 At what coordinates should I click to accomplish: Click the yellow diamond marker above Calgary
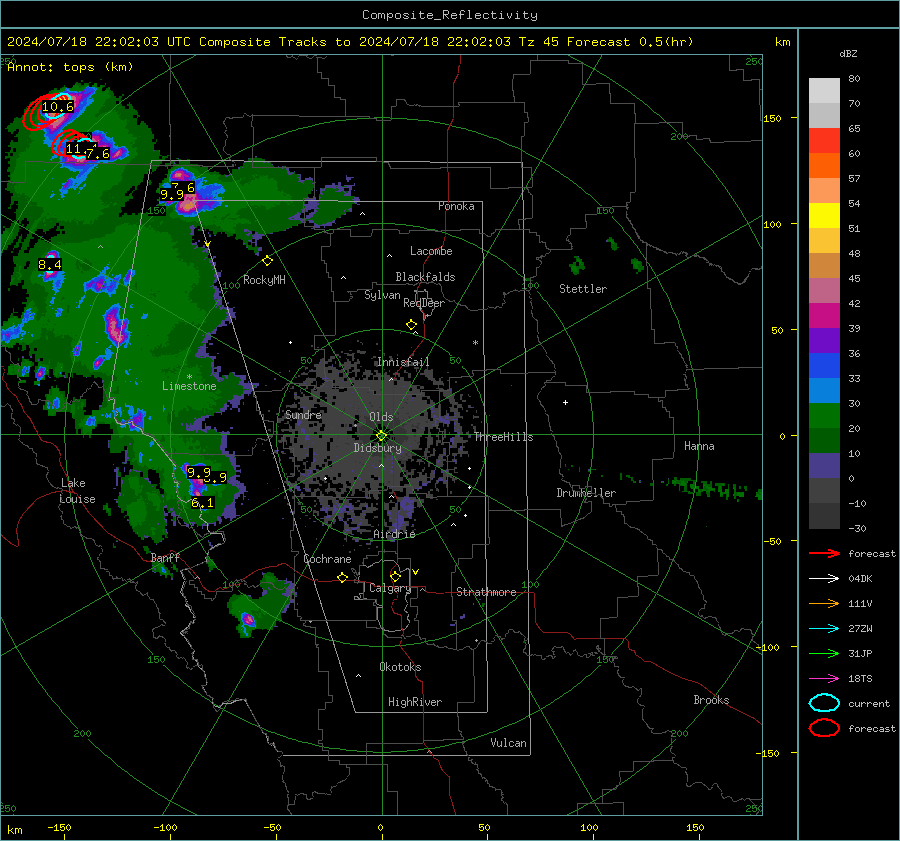pos(395,576)
